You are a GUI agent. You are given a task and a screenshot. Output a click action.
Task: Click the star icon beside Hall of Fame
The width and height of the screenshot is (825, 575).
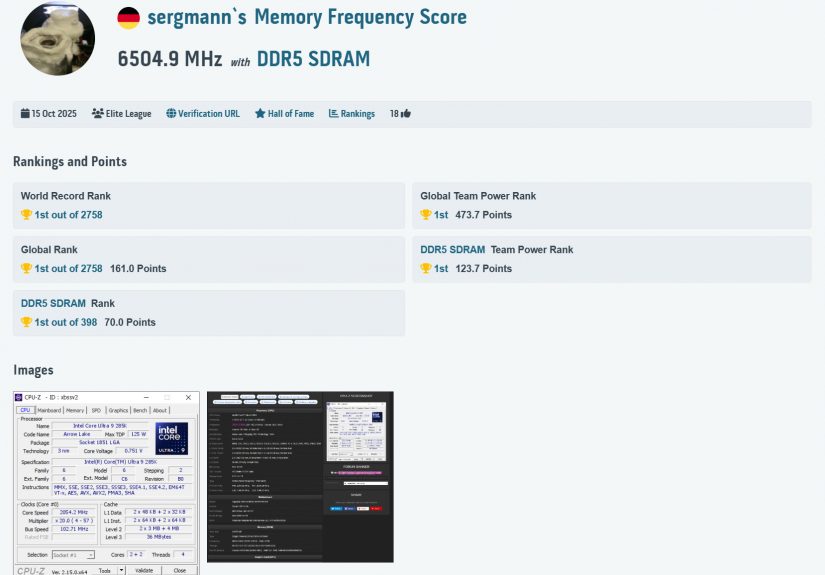pos(260,114)
